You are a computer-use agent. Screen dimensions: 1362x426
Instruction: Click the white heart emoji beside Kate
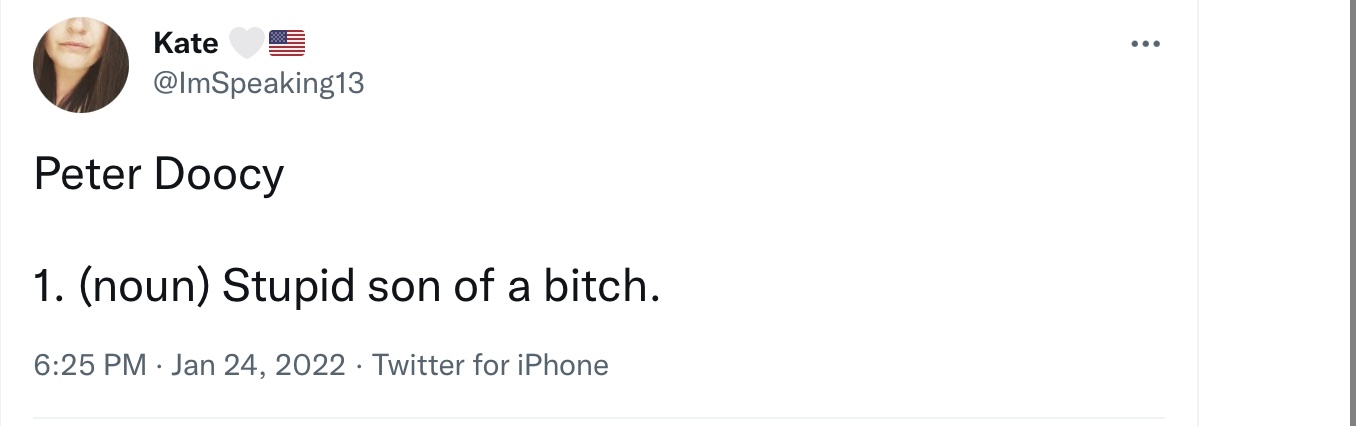pos(247,43)
